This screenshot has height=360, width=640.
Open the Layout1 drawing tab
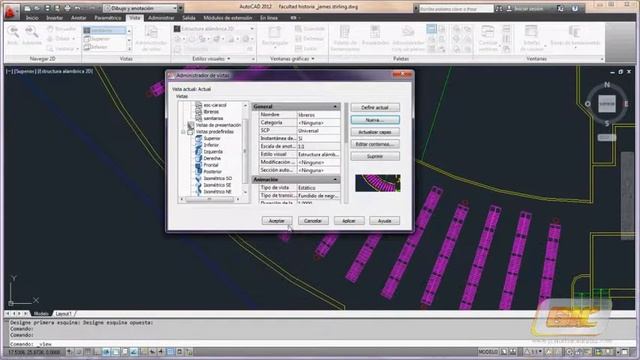63,313
